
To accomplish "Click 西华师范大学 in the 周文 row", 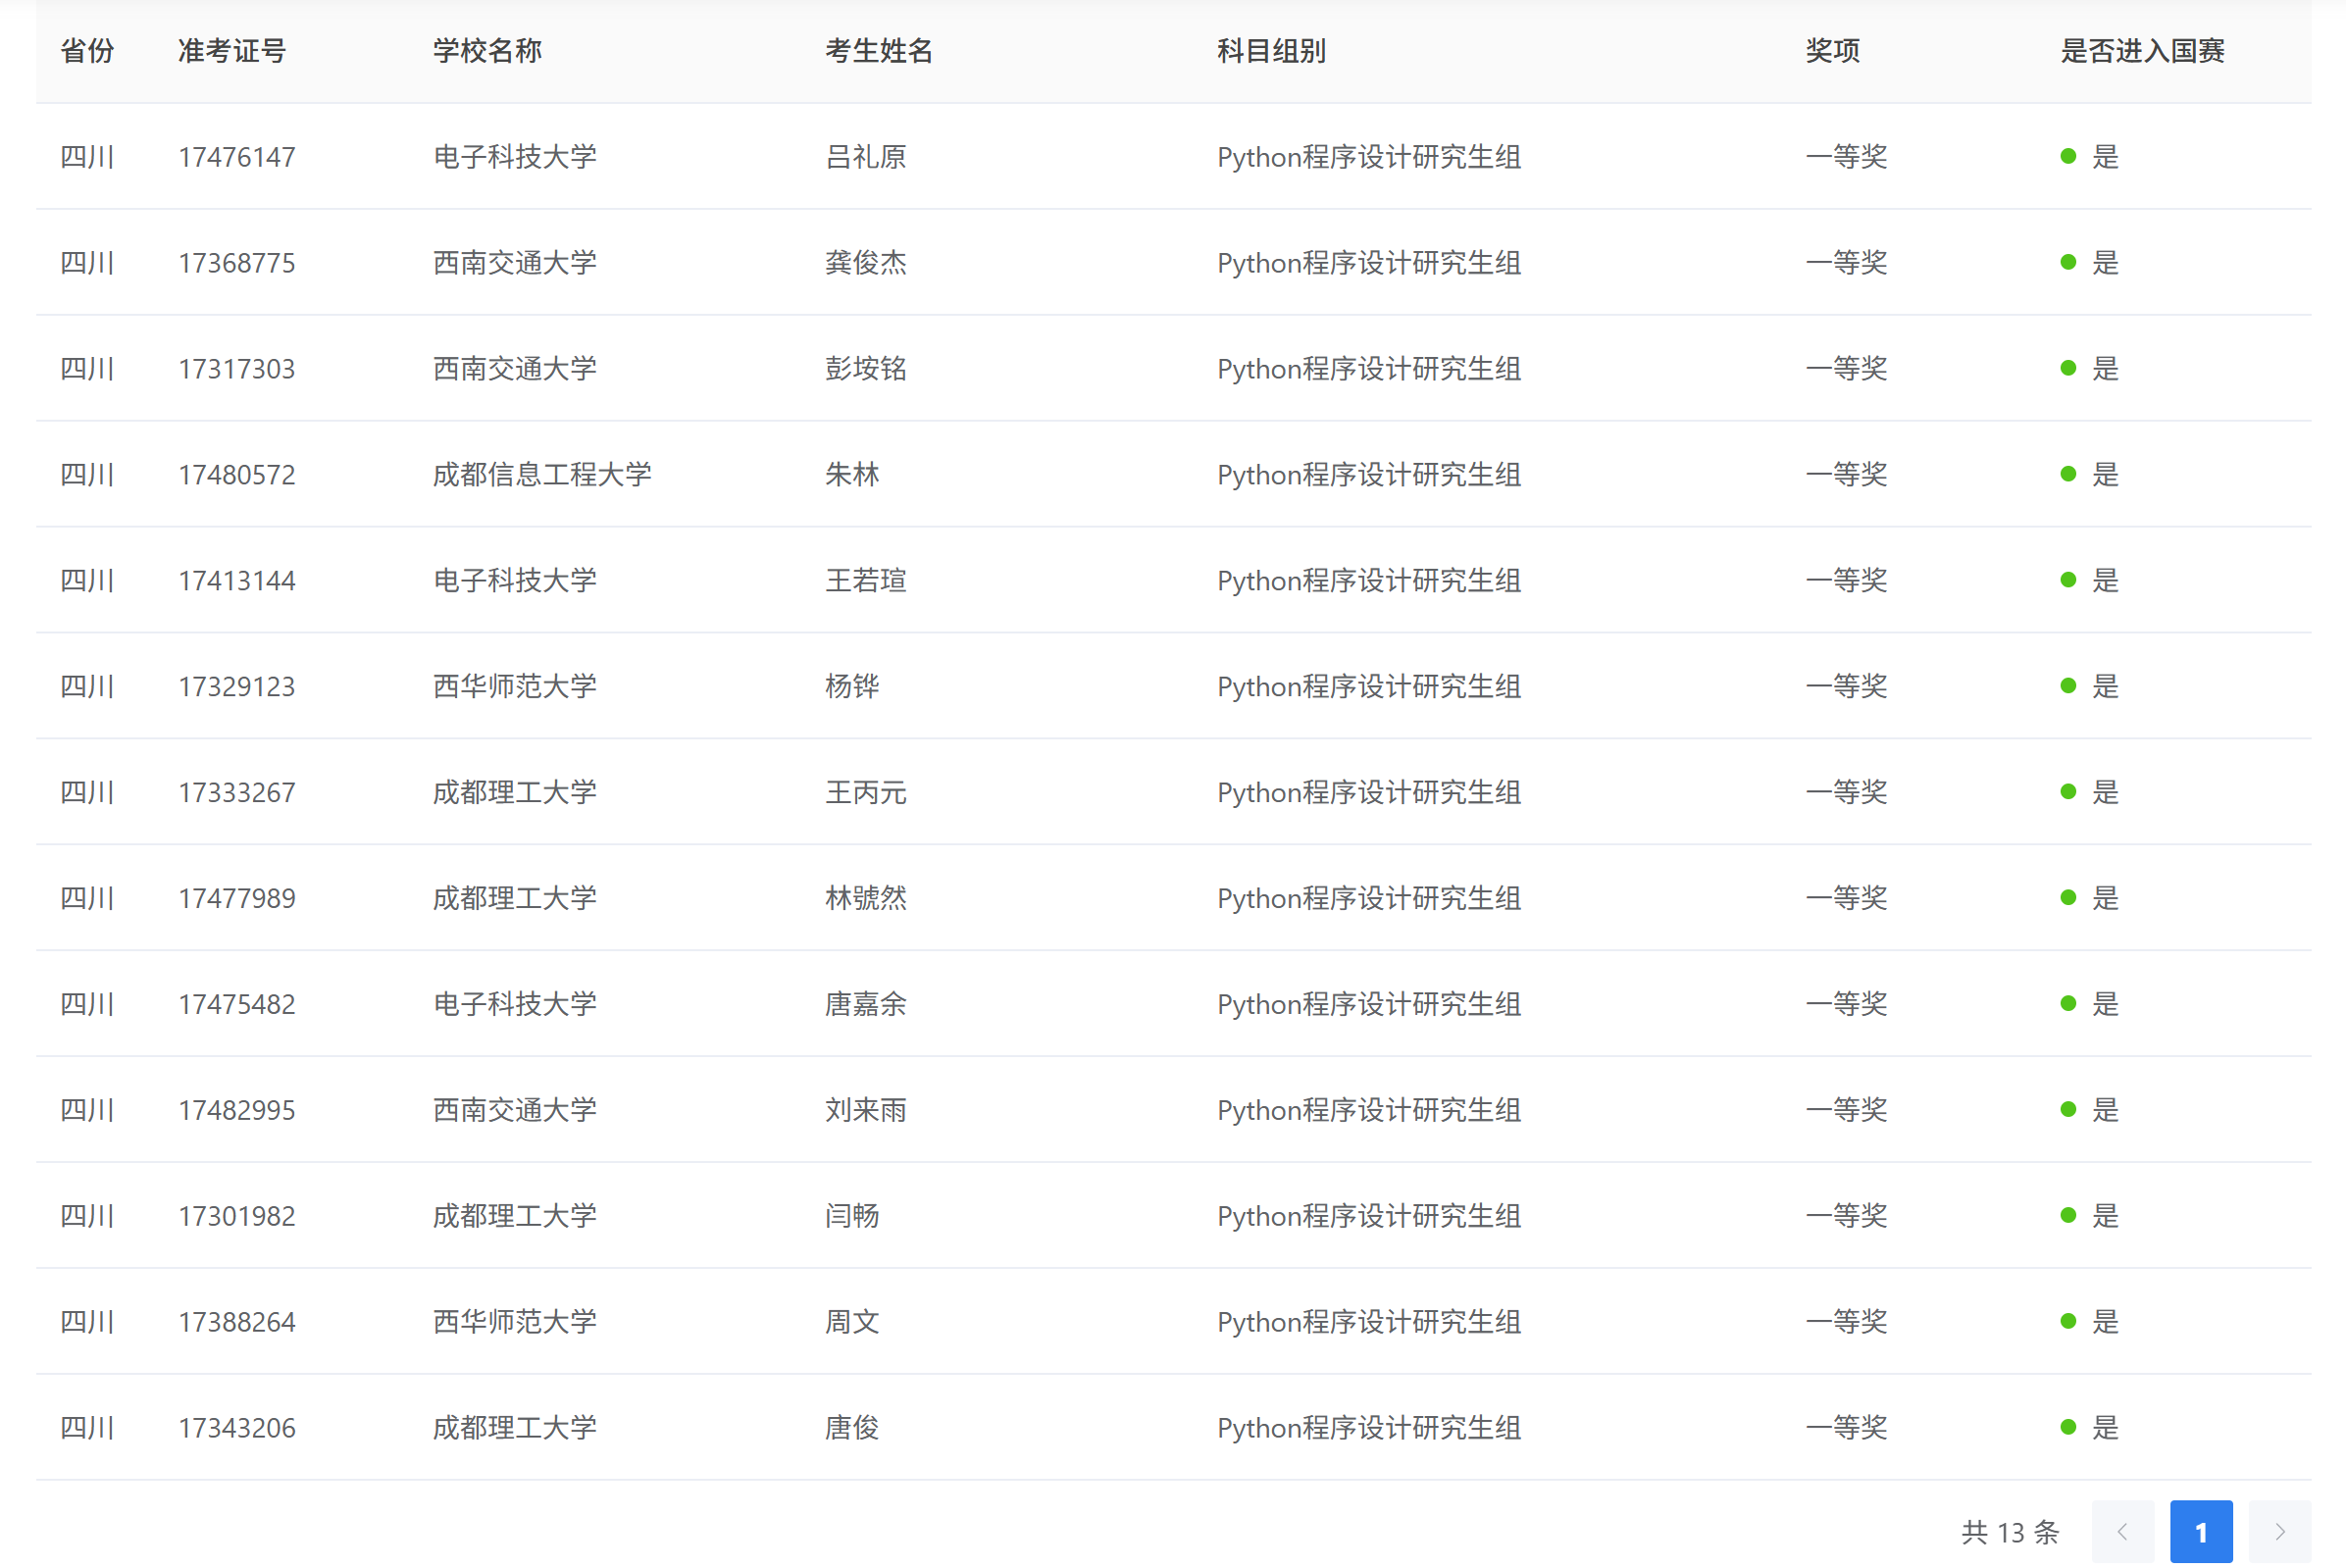I will (514, 1321).
